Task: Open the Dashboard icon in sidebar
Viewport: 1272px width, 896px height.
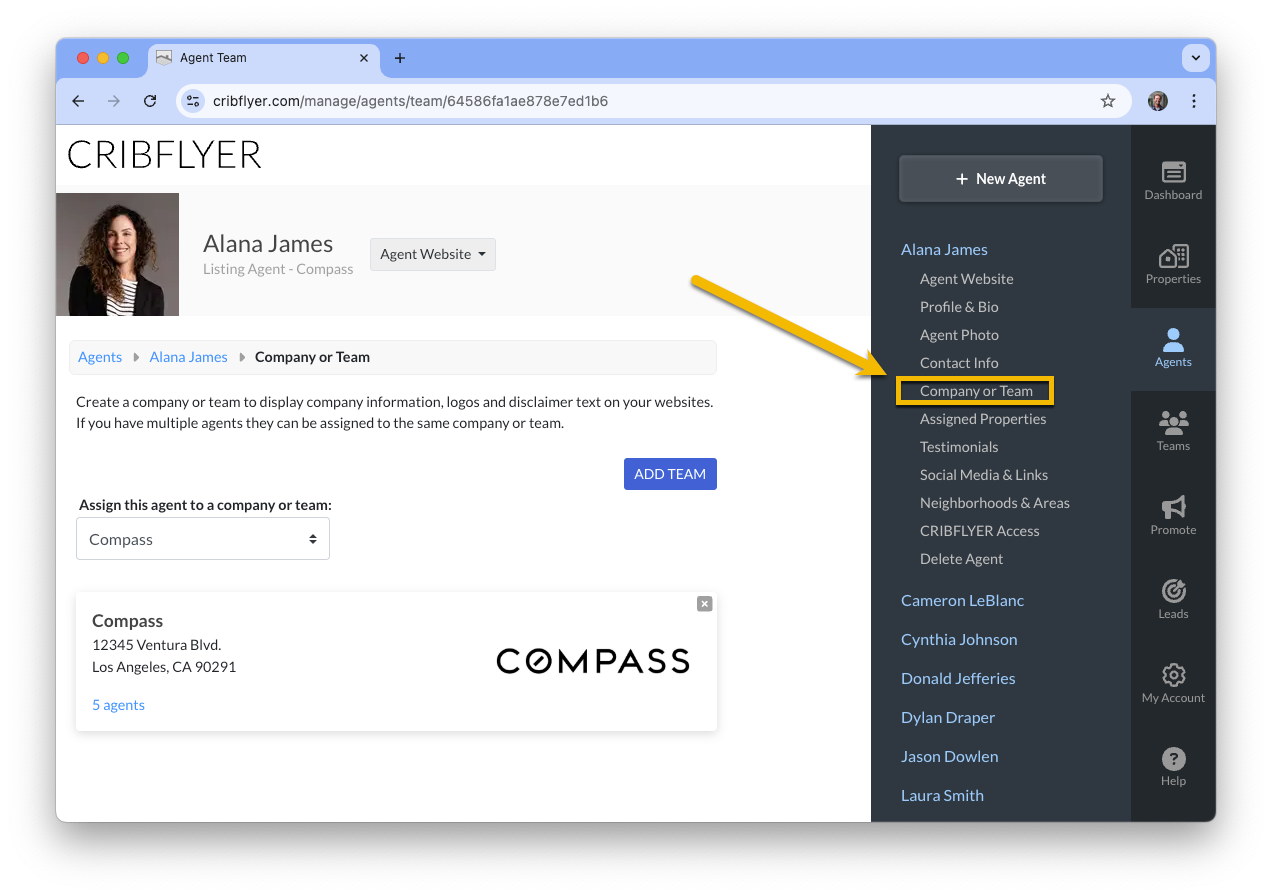Action: point(1173,172)
